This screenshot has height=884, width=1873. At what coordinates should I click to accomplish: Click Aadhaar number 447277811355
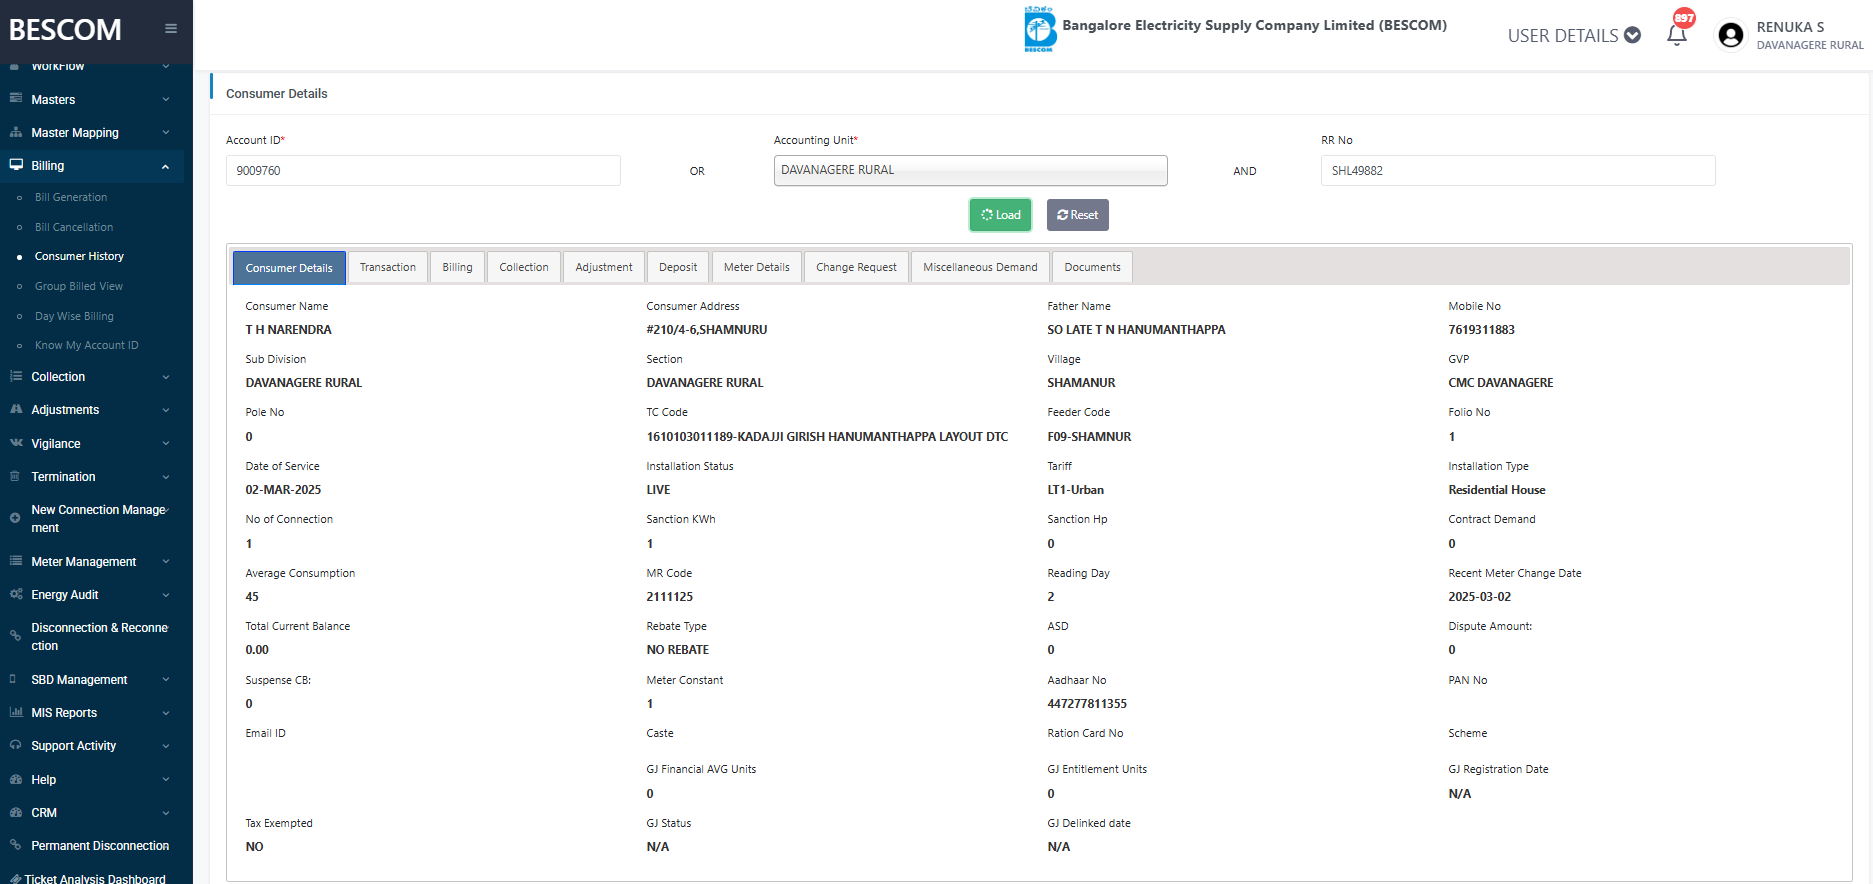[x=1087, y=704]
